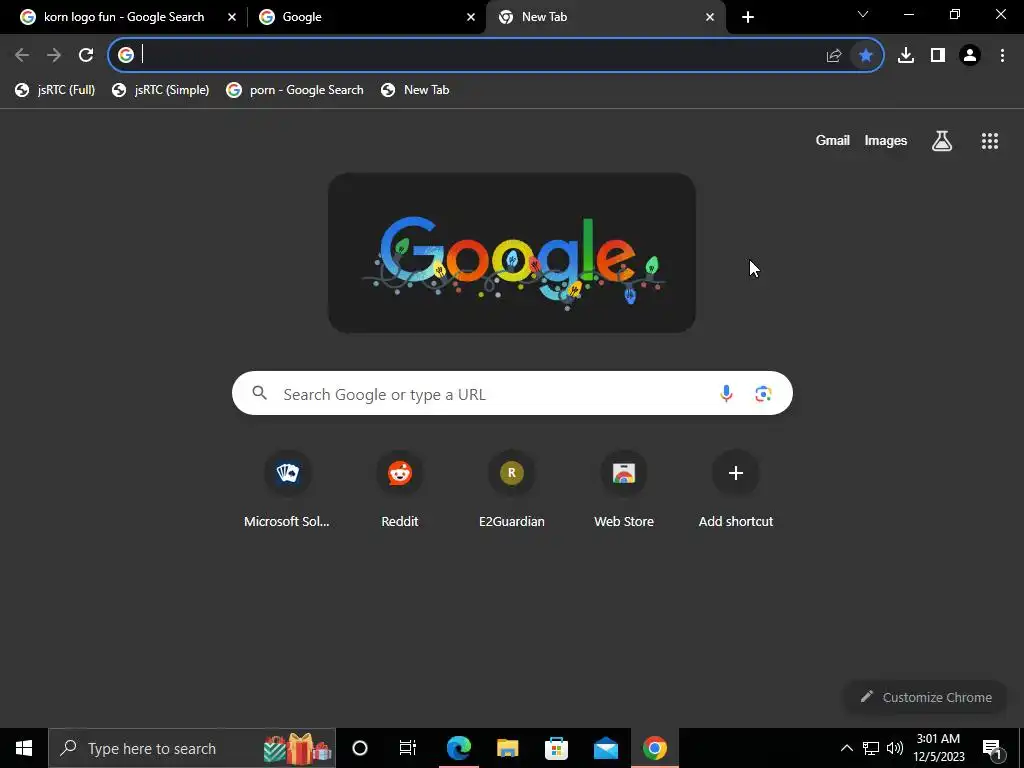Open the E2Guardian shortcut
Viewport: 1024px width, 768px height.
(511, 490)
